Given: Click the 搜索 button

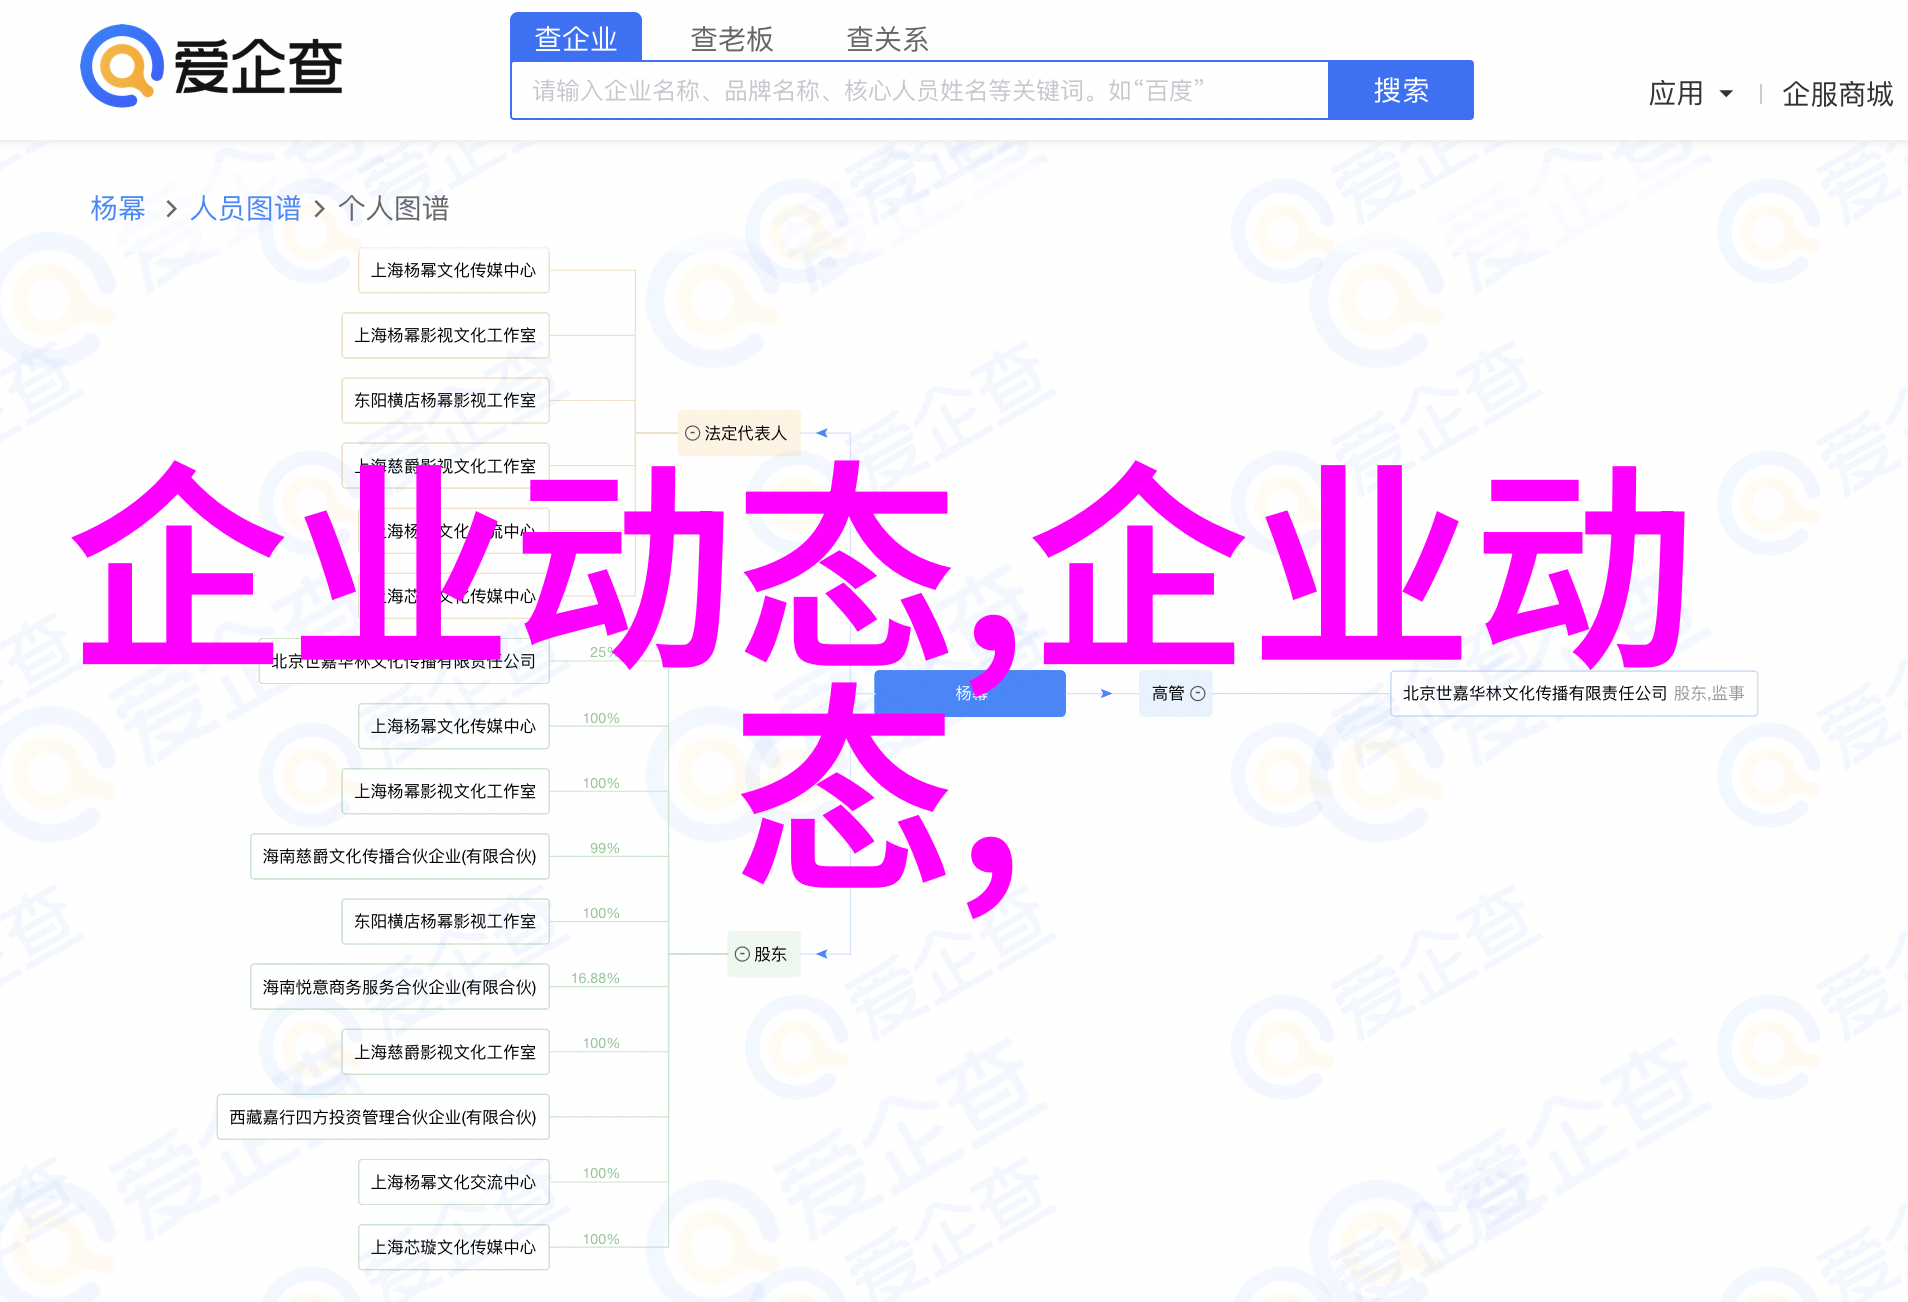Looking at the screenshot, I should 1401,90.
